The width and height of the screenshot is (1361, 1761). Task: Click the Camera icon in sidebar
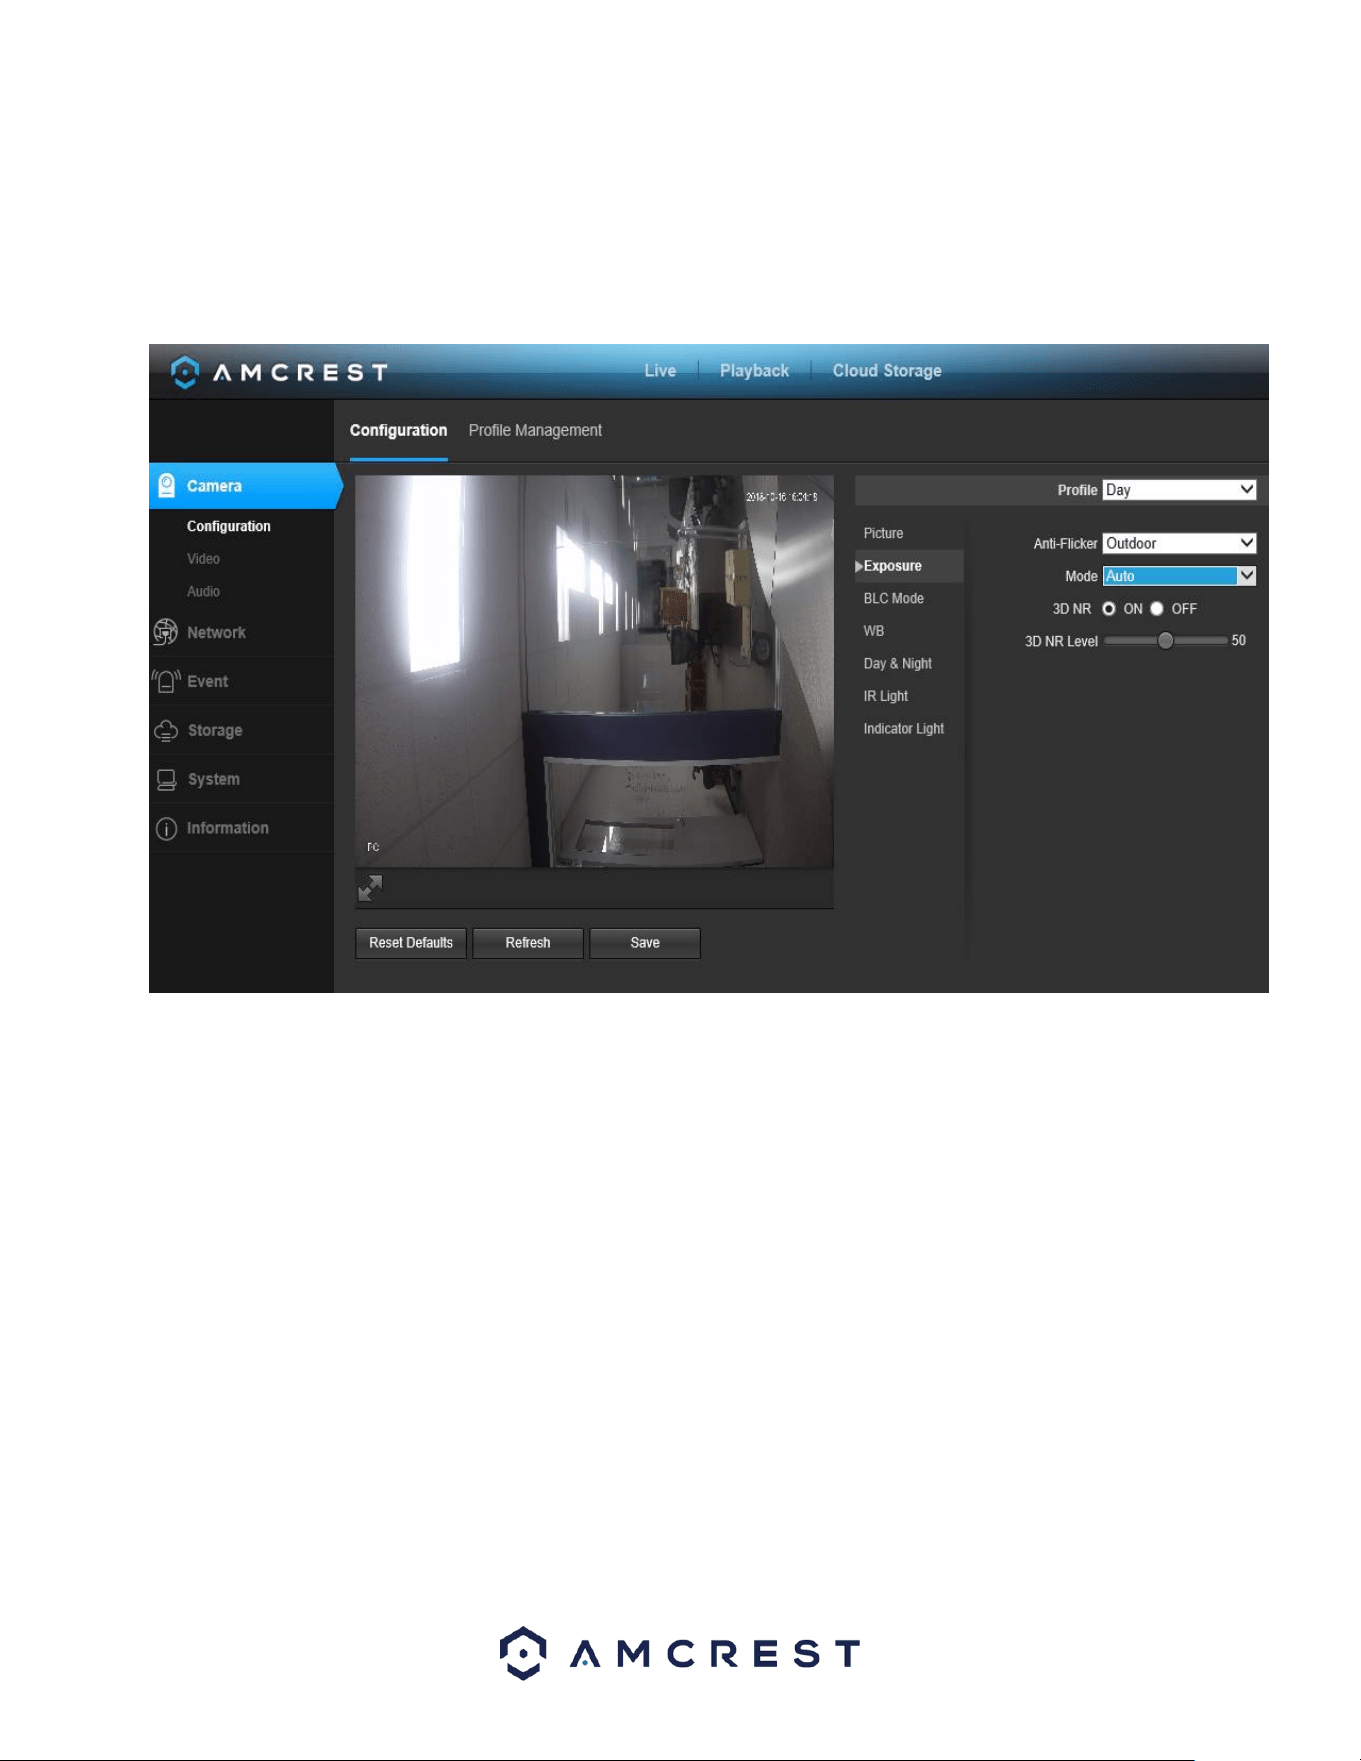coord(167,486)
